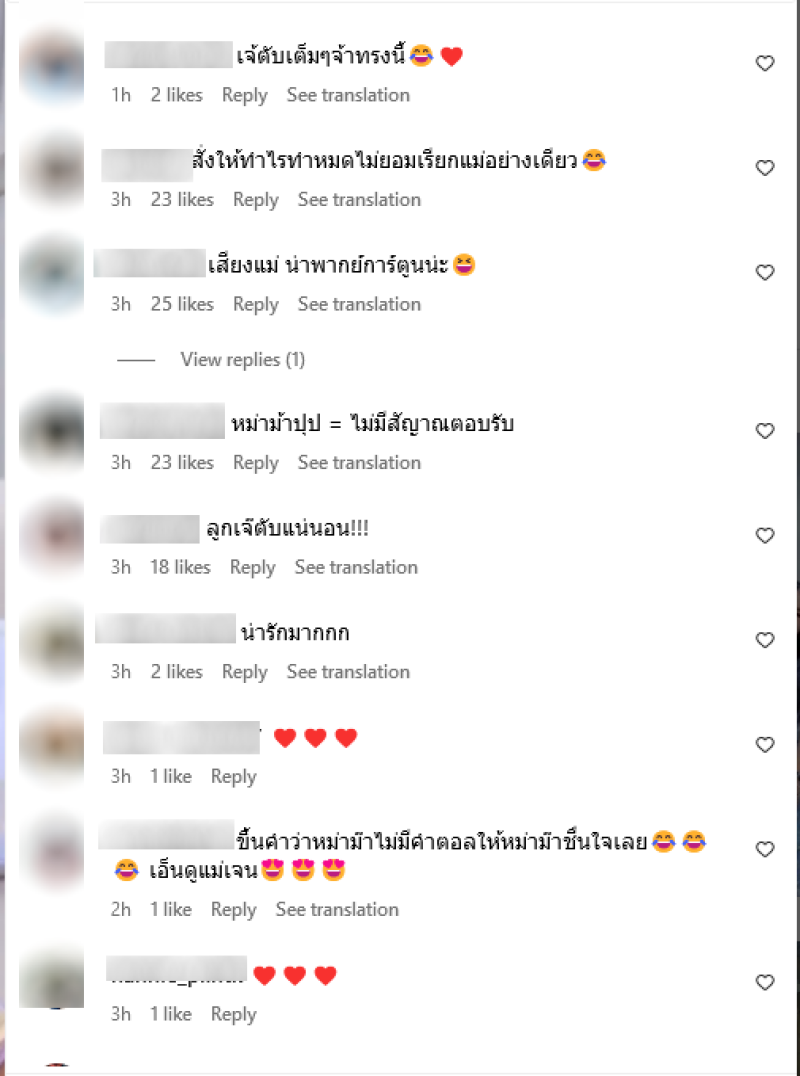Viewport: 800px width, 1076px height.
Task: Heart the comment containing the equals sign
Action: [x=764, y=430]
